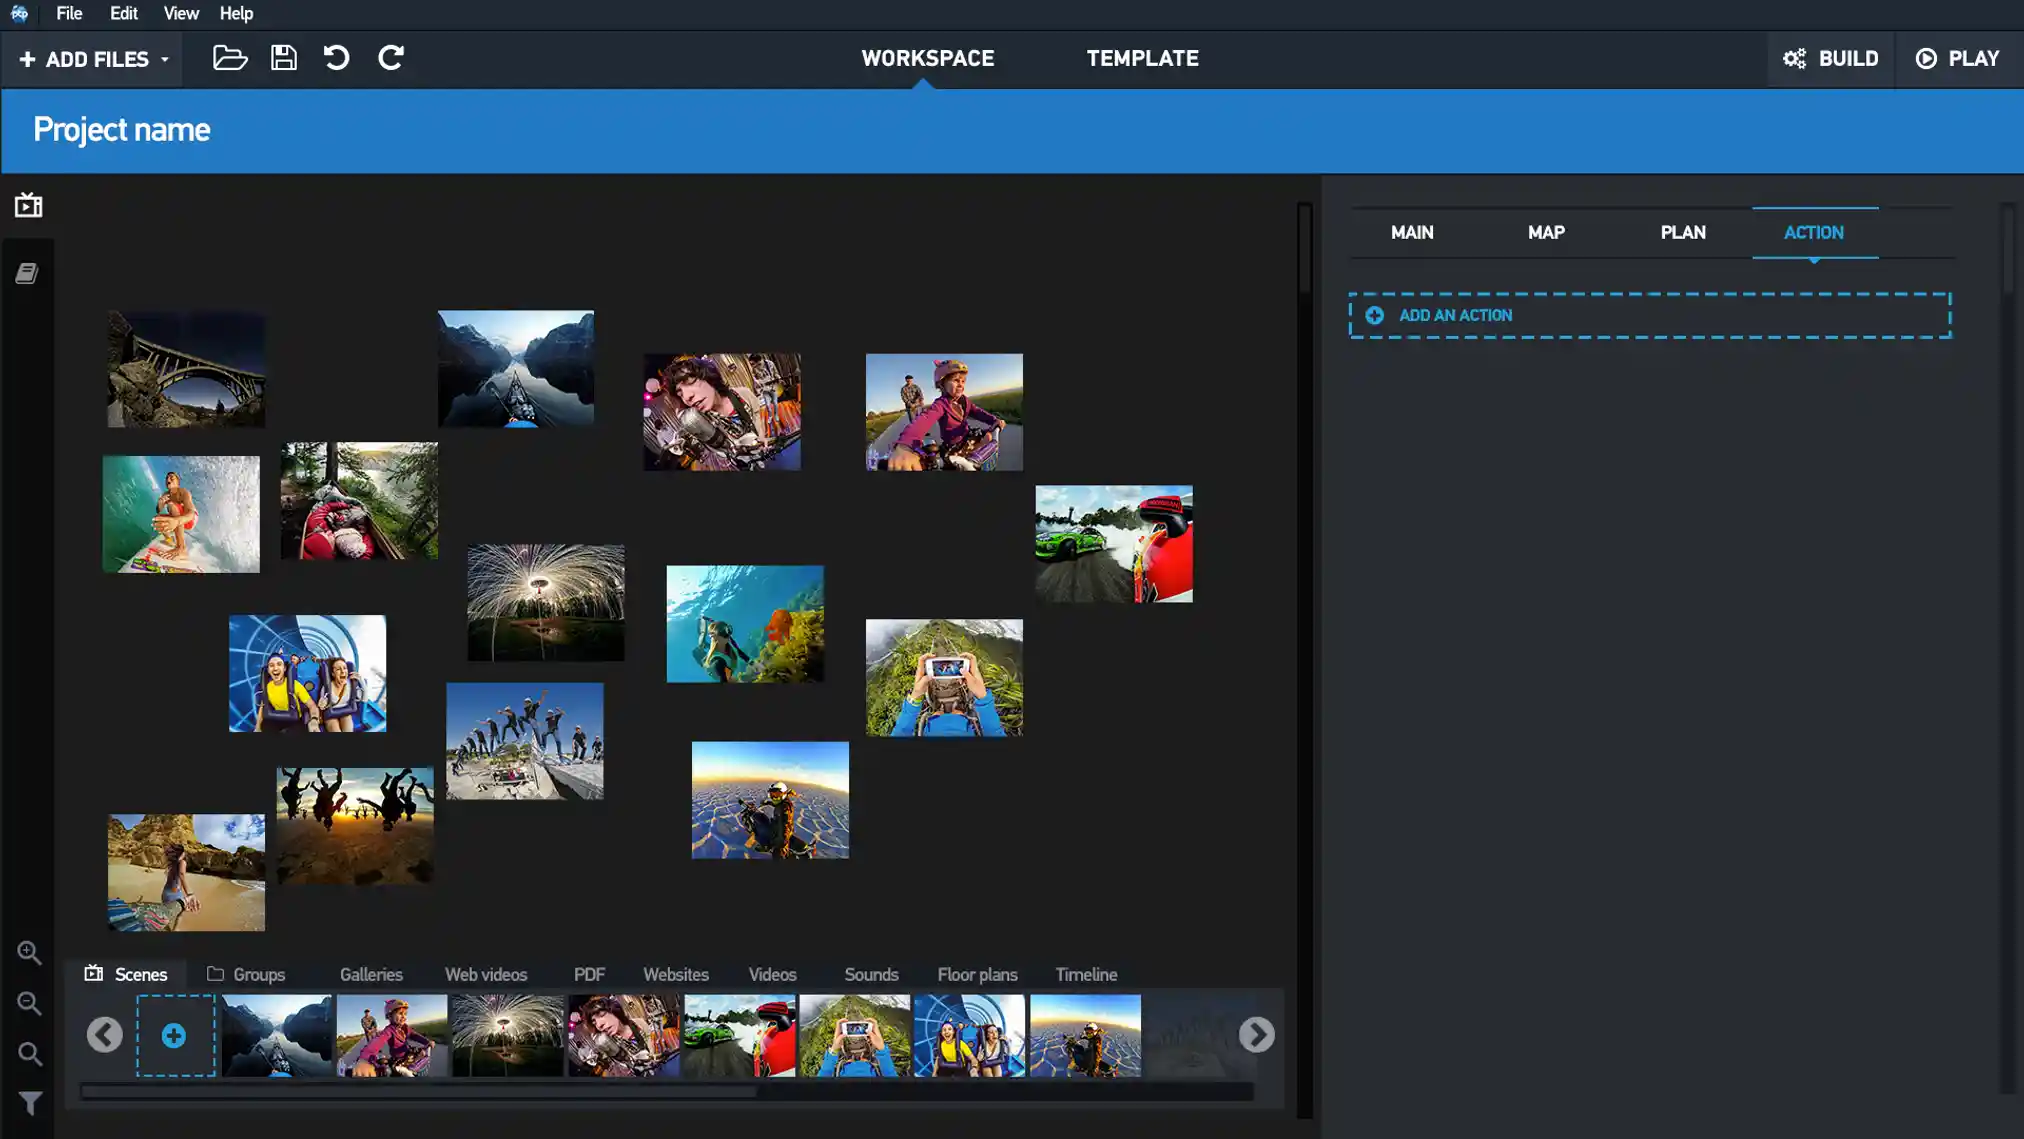Image resolution: width=2024 pixels, height=1139 pixels.
Task: Click Add an Action button
Action: click(1650, 316)
